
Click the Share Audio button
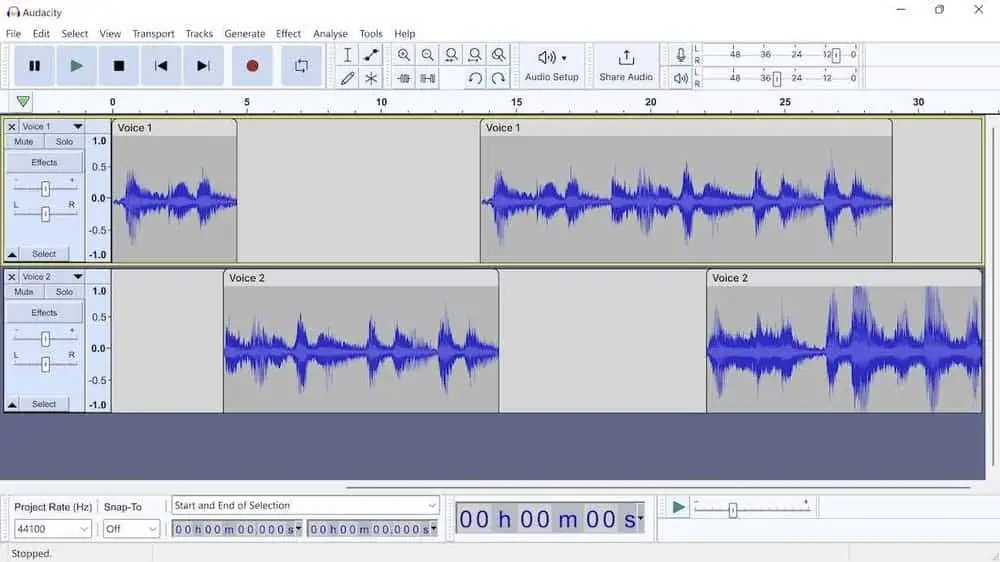coord(626,66)
